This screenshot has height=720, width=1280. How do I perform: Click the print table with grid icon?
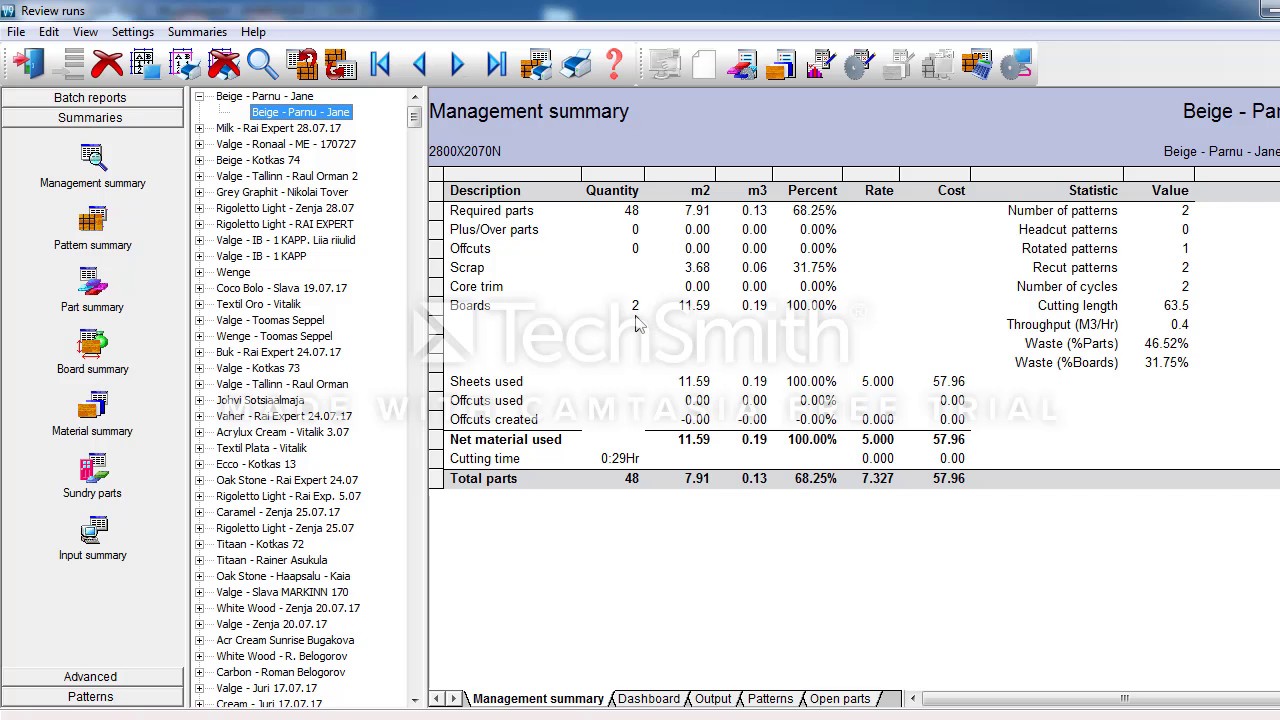point(185,65)
